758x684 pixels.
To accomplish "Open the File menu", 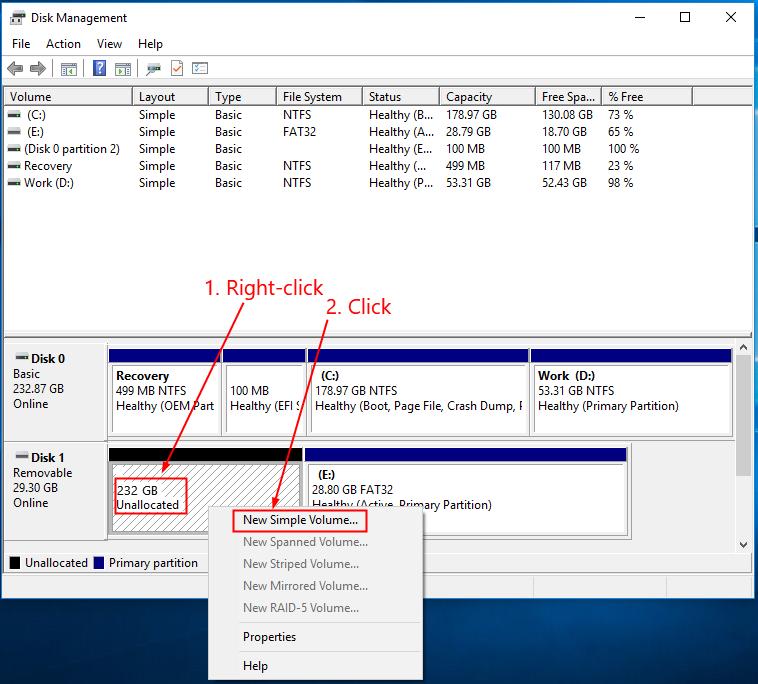I will (x=21, y=44).
